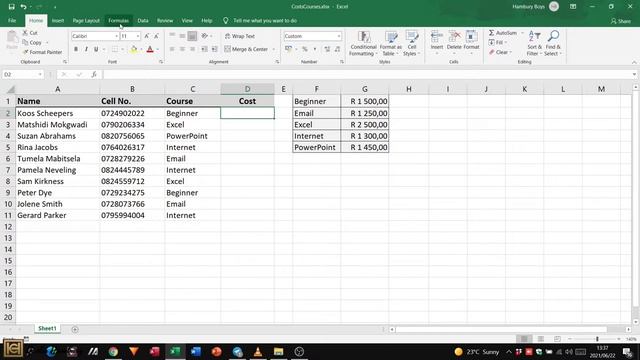Image resolution: width=640 pixels, height=360 pixels.
Task: Apply the red font color A
Action: (x=150, y=49)
